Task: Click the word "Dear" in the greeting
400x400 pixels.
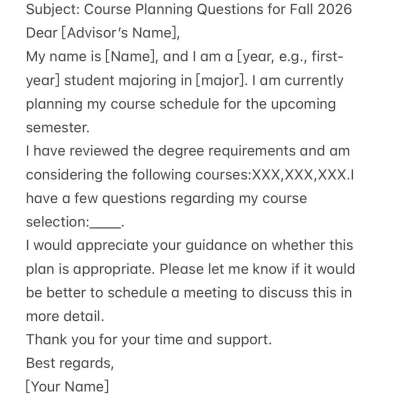Action: coord(42,33)
